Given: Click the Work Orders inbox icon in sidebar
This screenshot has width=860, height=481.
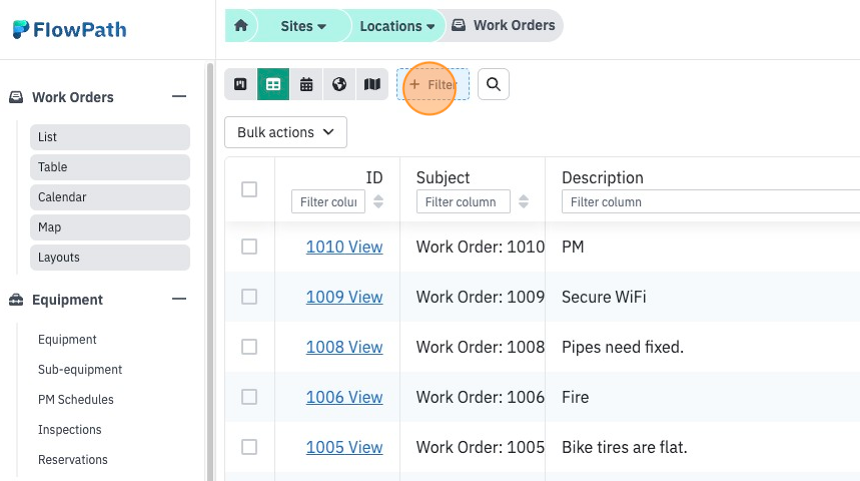Looking at the screenshot, I should (16, 97).
